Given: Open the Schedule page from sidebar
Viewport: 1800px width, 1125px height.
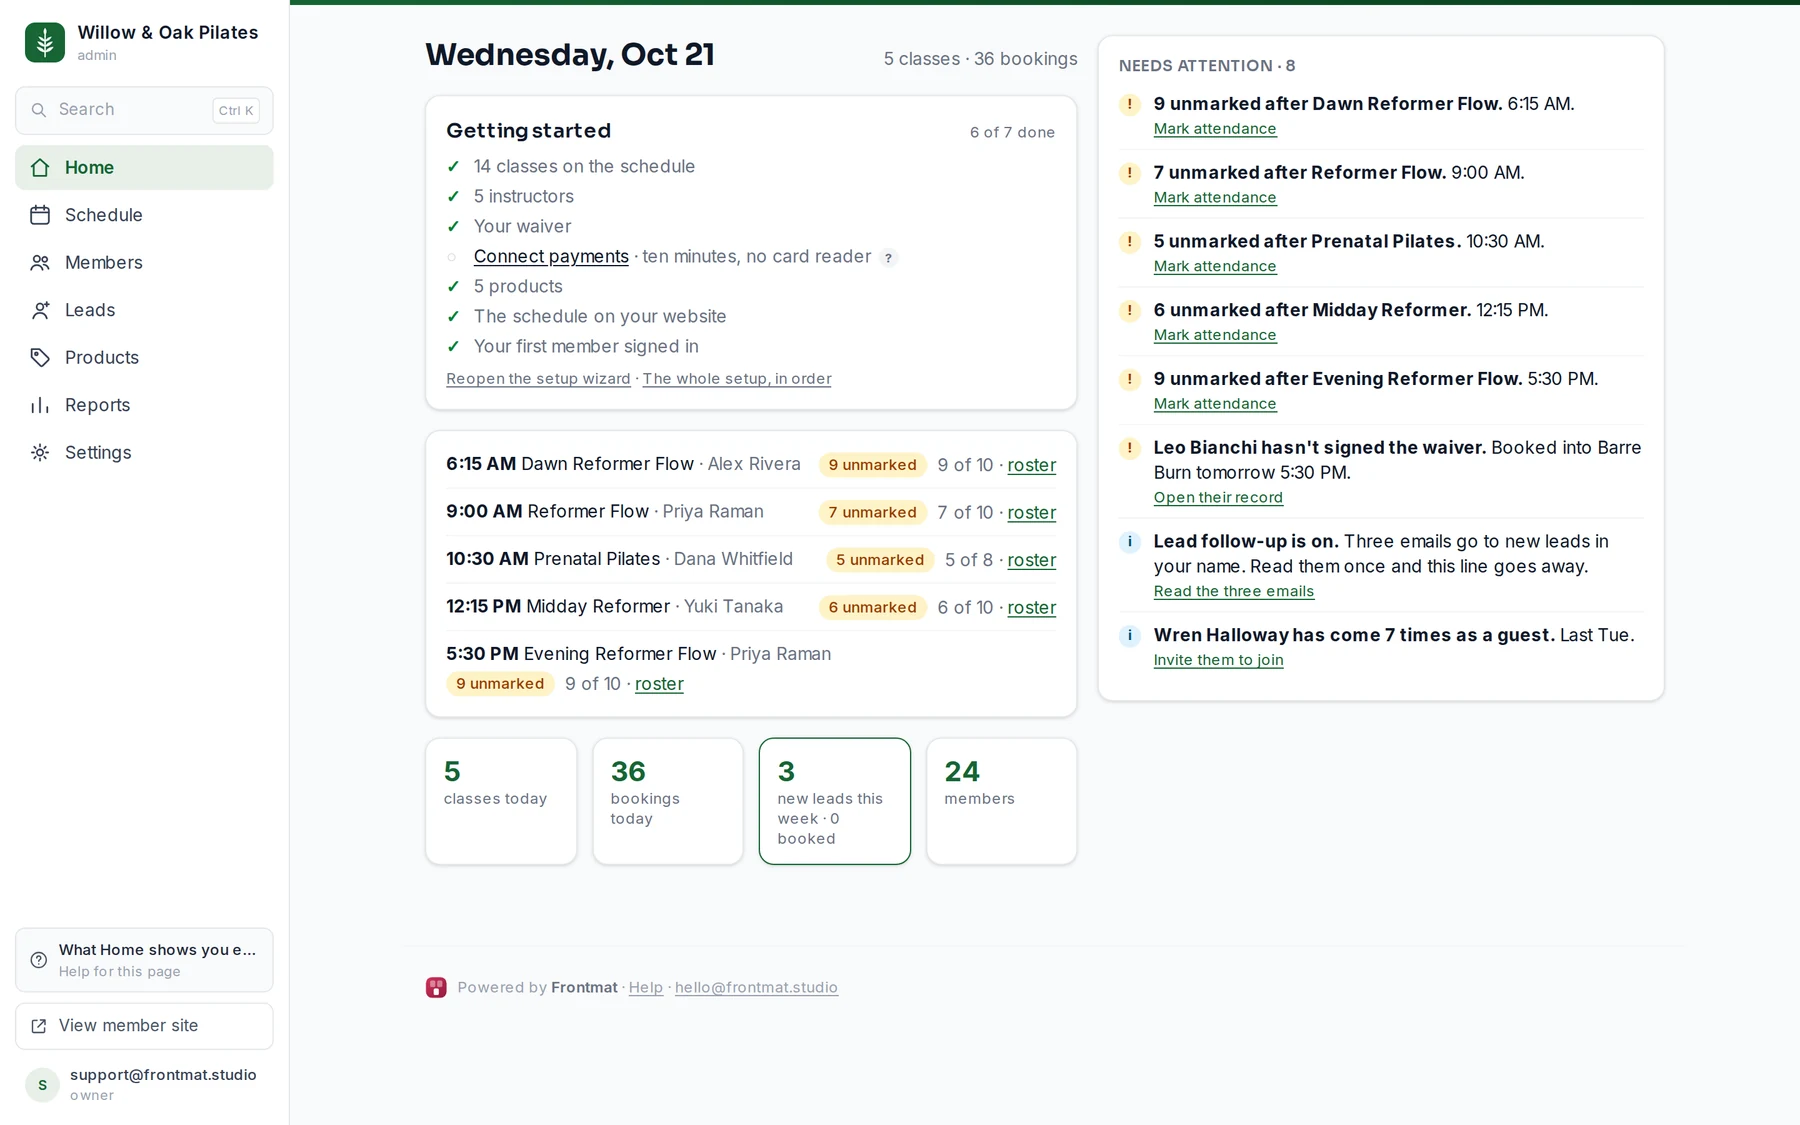Looking at the screenshot, I should [144, 215].
